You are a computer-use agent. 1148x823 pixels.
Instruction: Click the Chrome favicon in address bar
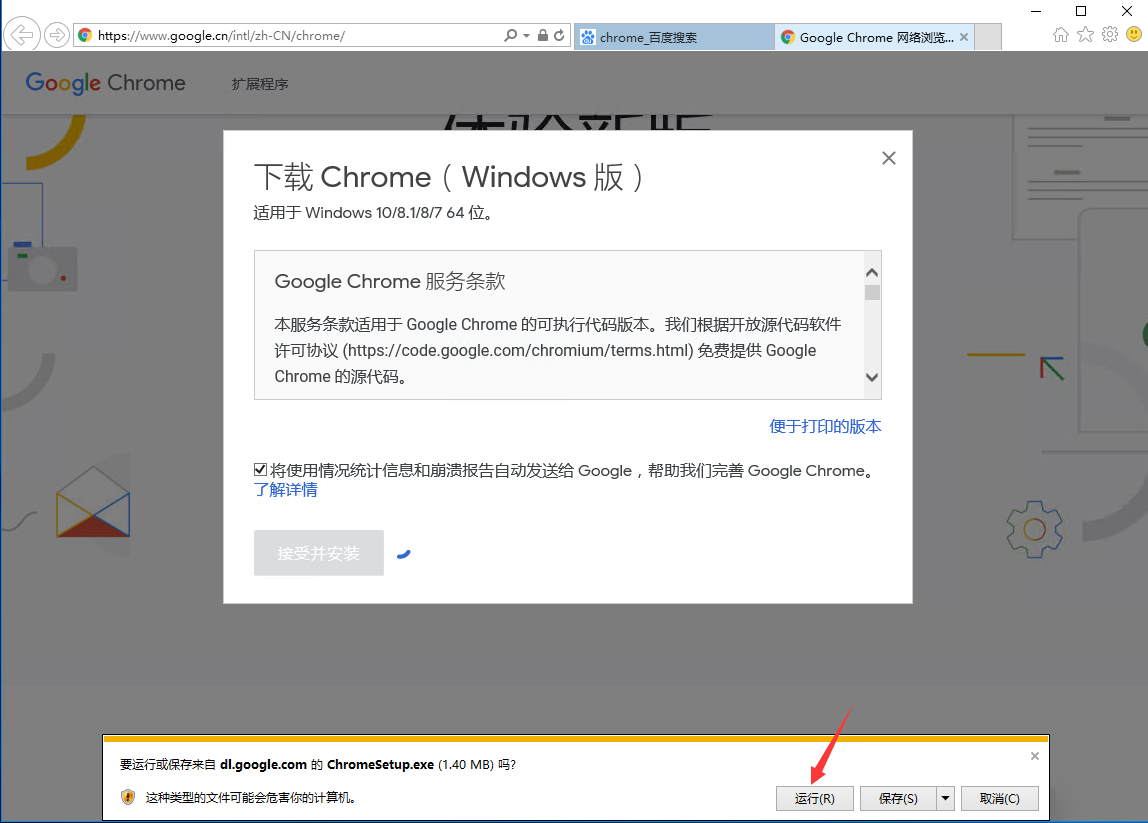pyautogui.click(x=85, y=35)
